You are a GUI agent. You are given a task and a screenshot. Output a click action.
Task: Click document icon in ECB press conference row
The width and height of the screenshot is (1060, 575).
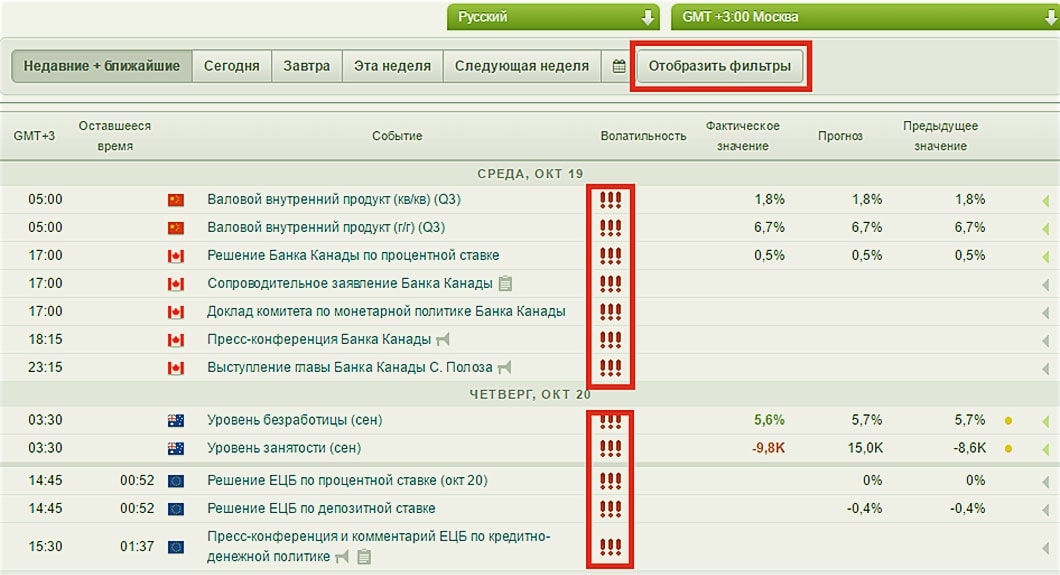364,557
